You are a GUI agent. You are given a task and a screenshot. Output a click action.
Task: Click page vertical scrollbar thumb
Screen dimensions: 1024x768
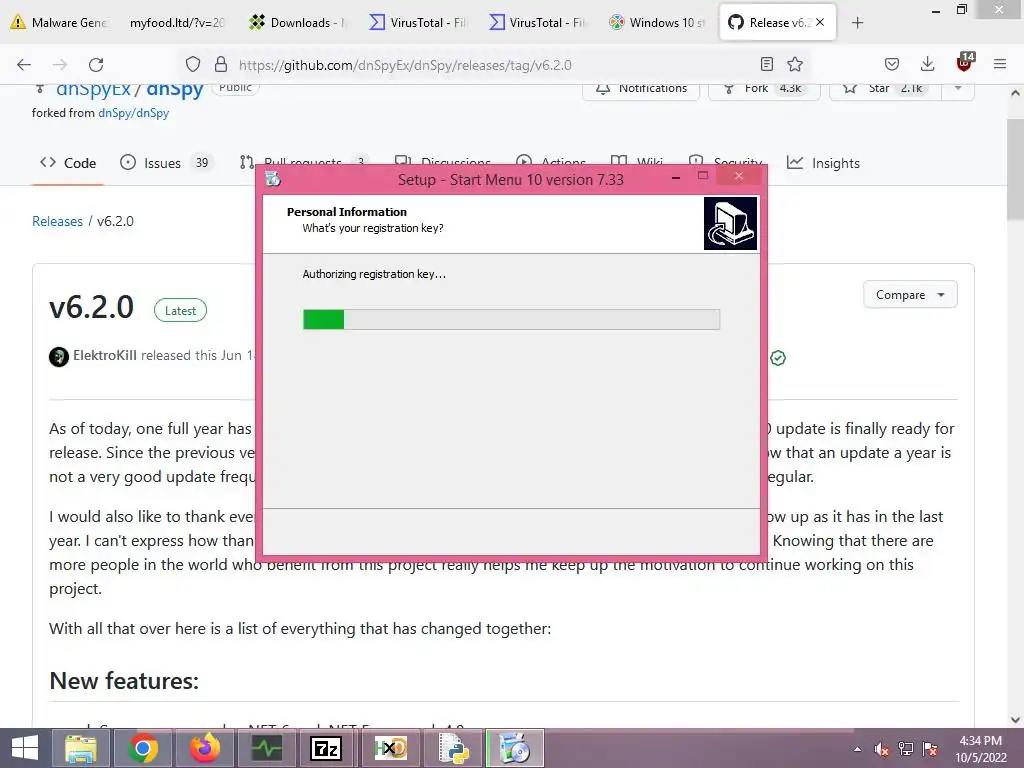tap(1015, 170)
